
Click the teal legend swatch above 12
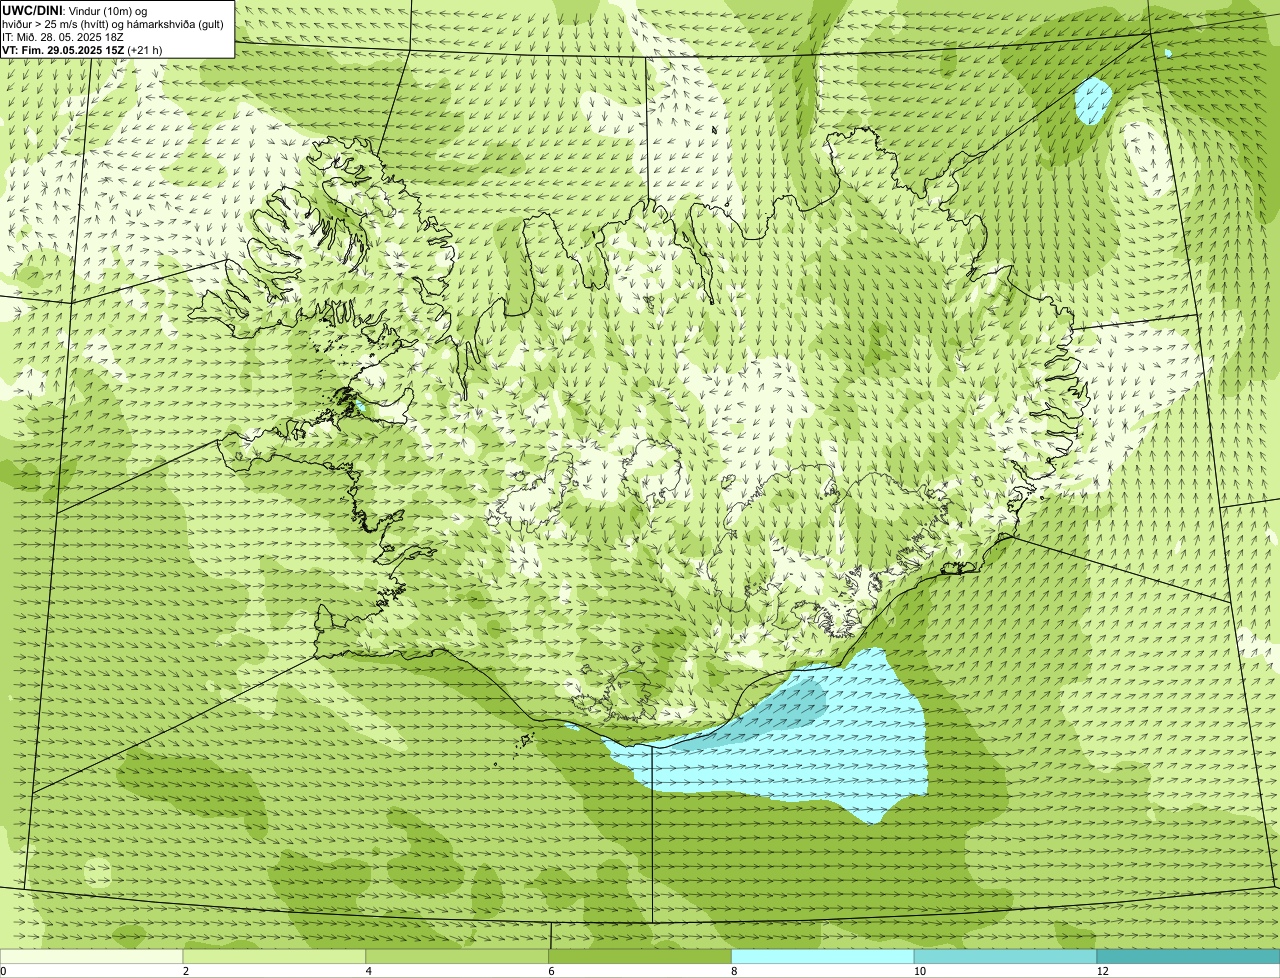click(1188, 957)
